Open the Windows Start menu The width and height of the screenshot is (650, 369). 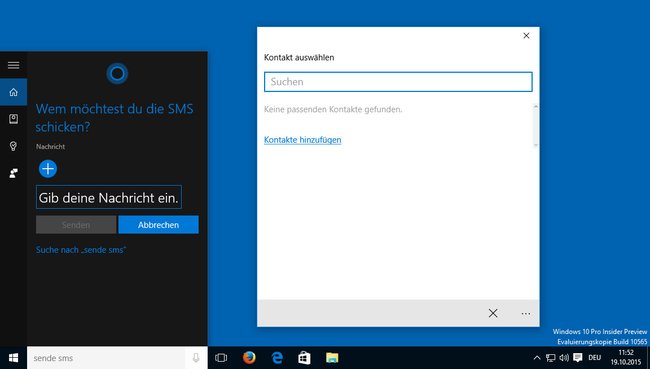pyautogui.click(x=13, y=357)
